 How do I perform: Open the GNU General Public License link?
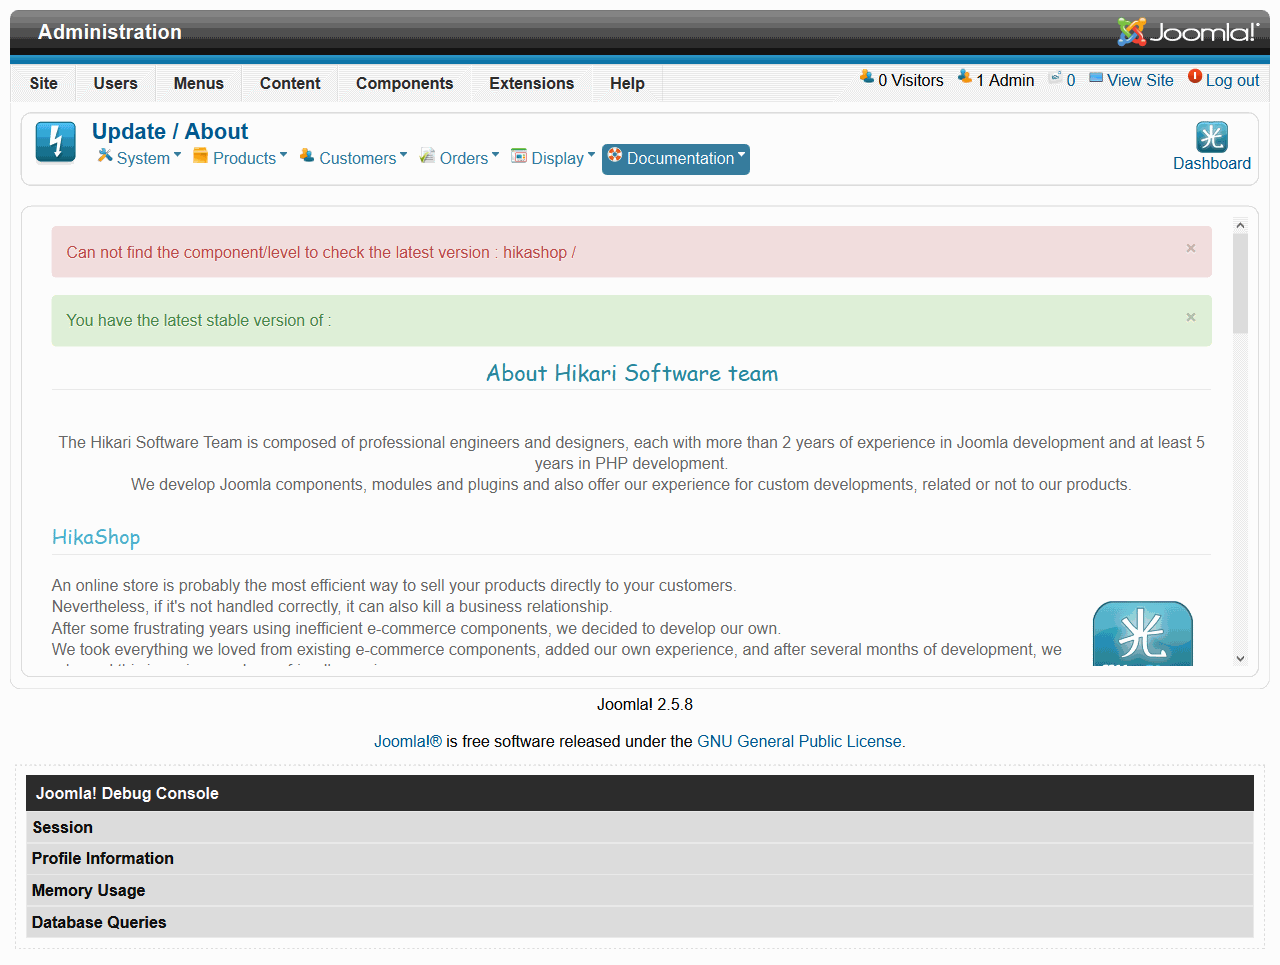pyautogui.click(x=799, y=741)
